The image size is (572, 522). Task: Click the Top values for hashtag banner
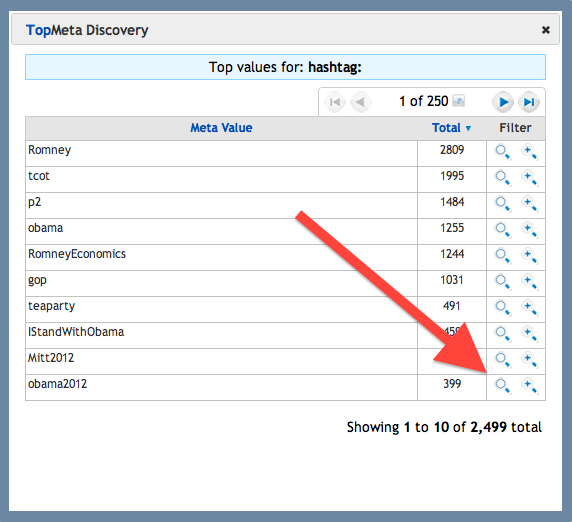pyautogui.click(x=285, y=67)
